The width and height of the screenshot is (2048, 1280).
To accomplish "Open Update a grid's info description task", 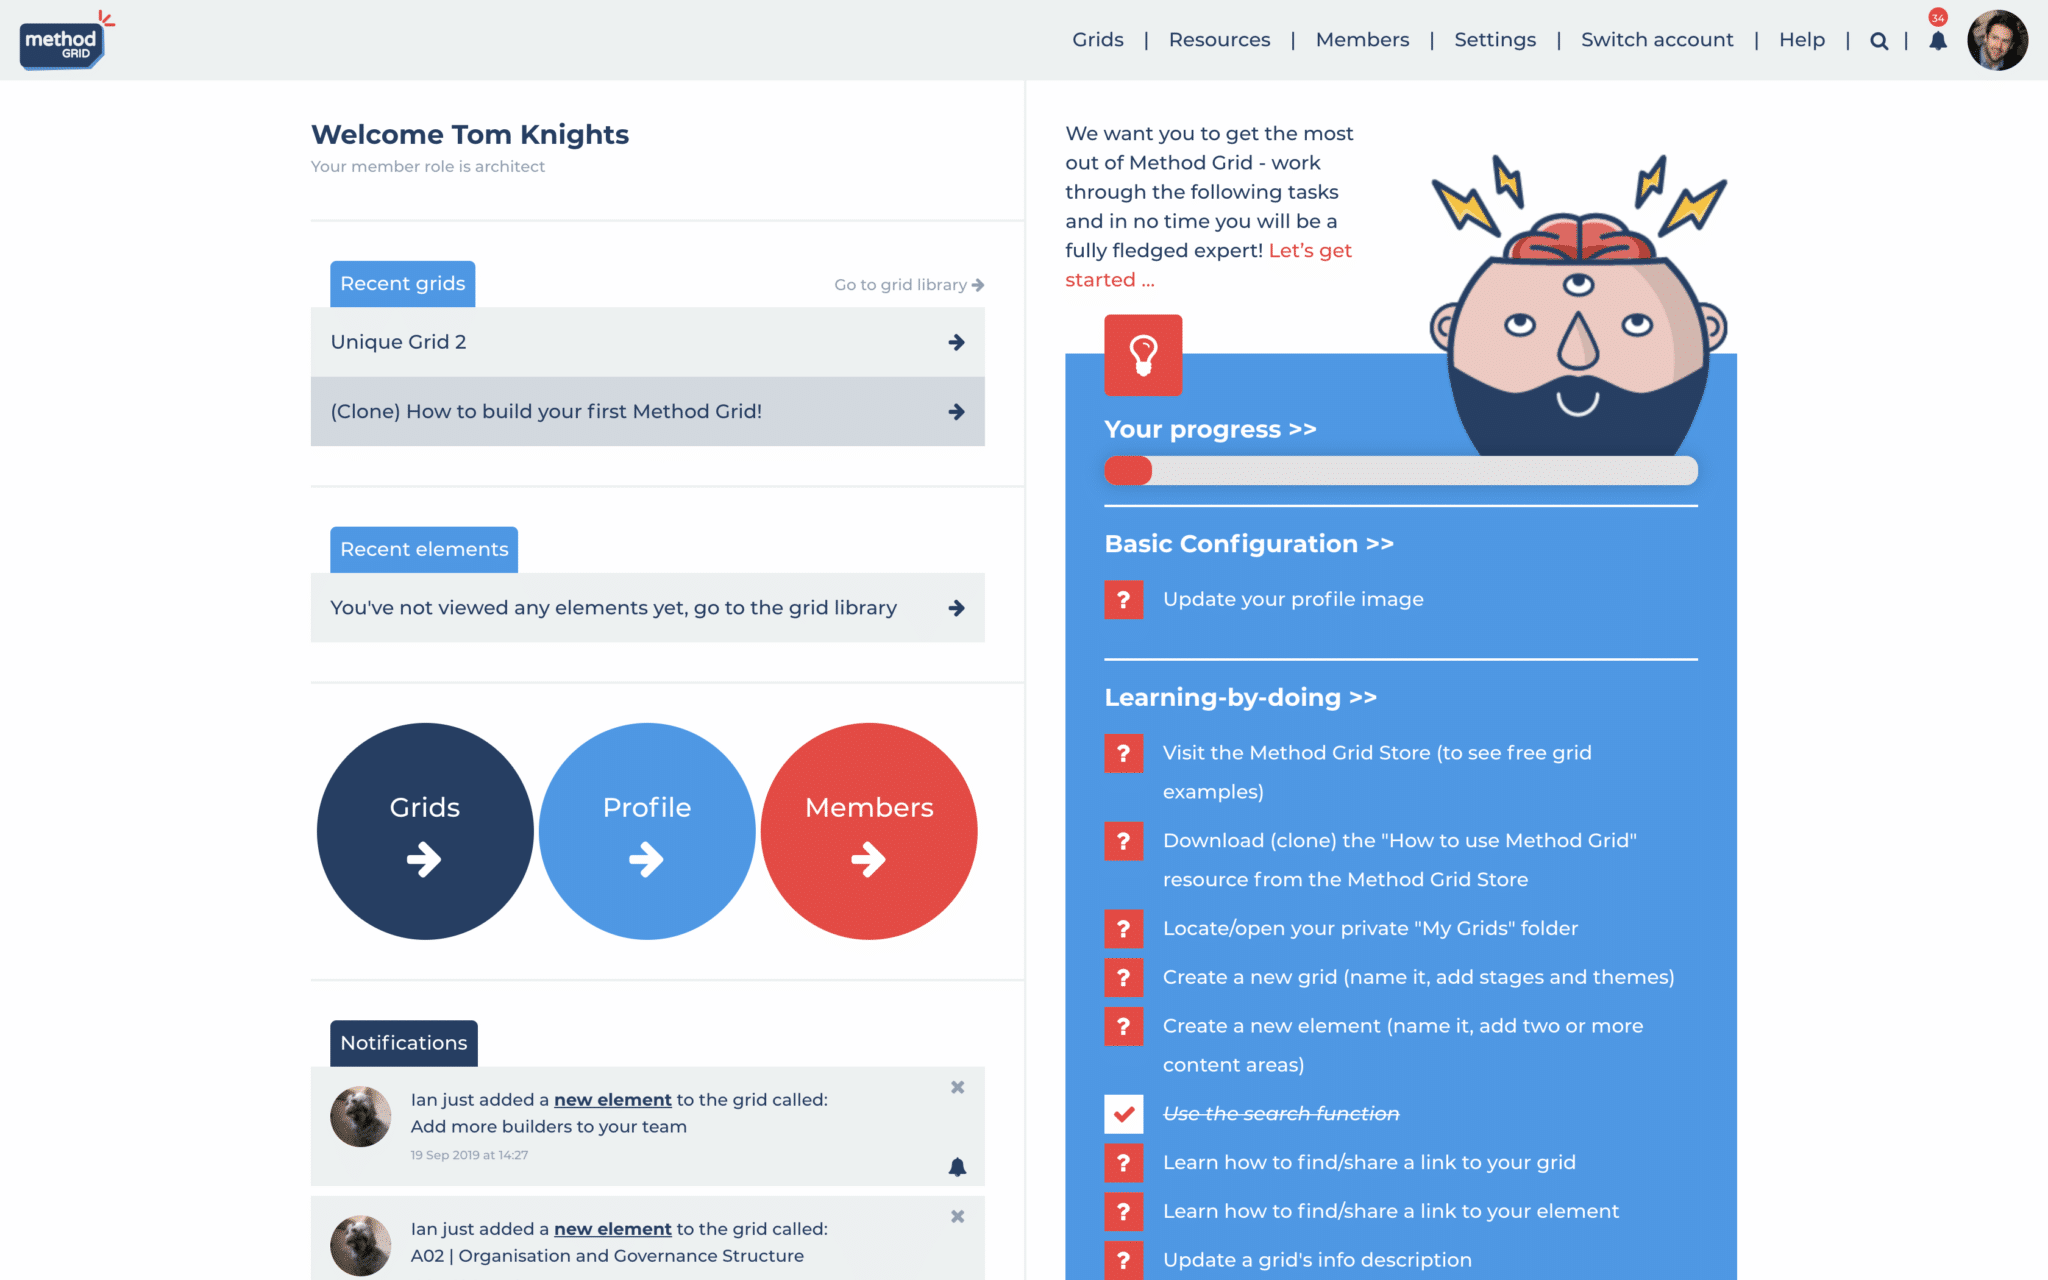I will coord(1317,1261).
